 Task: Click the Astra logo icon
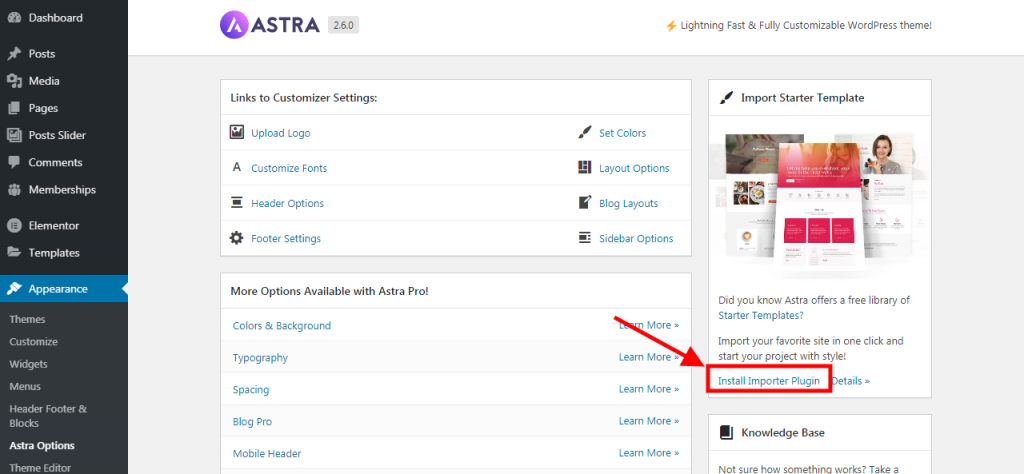pyautogui.click(x=234, y=25)
